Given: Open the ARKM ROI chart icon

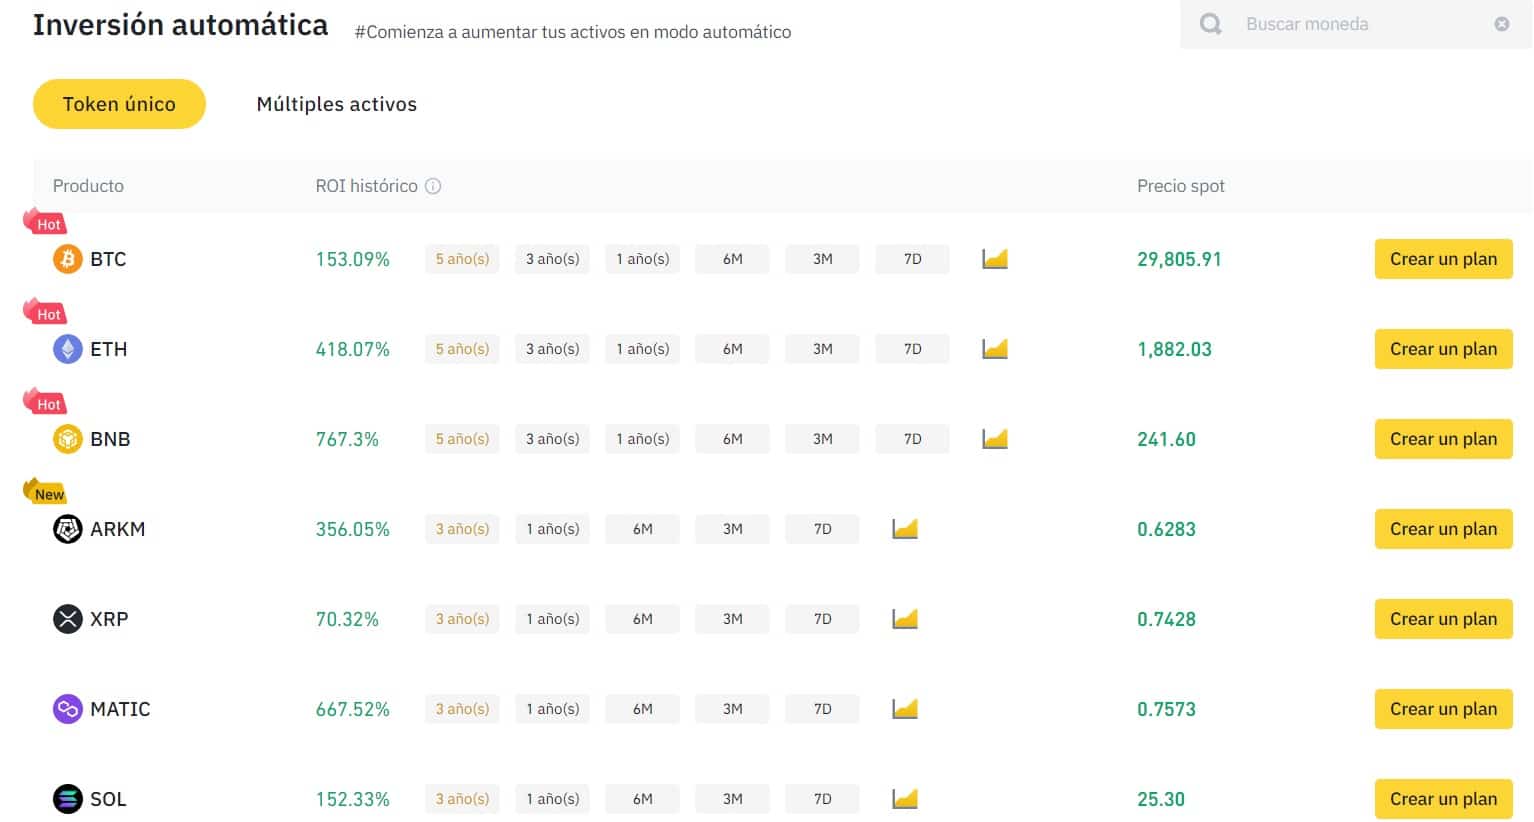Looking at the screenshot, I should (x=905, y=529).
